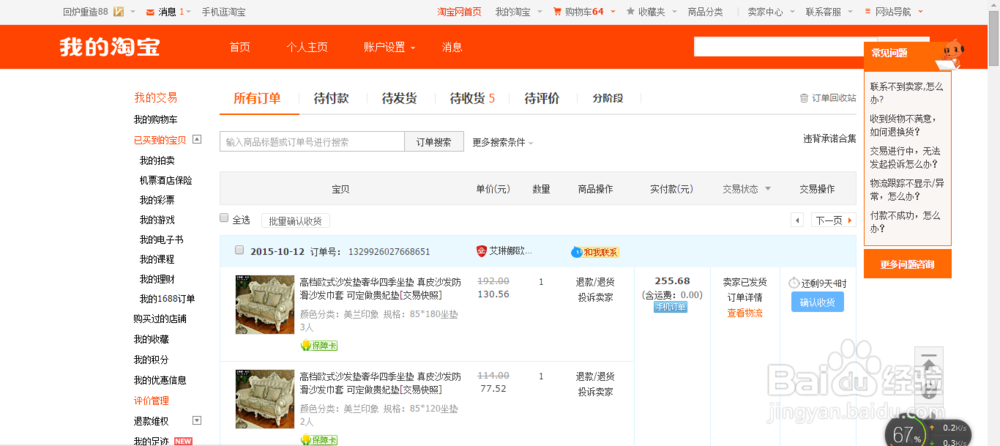The height and width of the screenshot is (446, 1000).
Task: Click the message envelope icon
Action: [150, 11]
